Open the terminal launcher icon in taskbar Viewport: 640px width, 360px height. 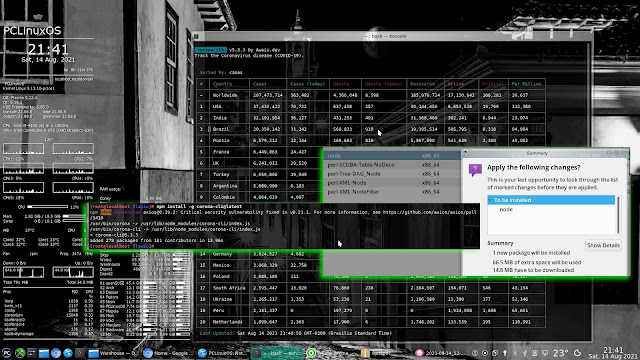click(80, 353)
